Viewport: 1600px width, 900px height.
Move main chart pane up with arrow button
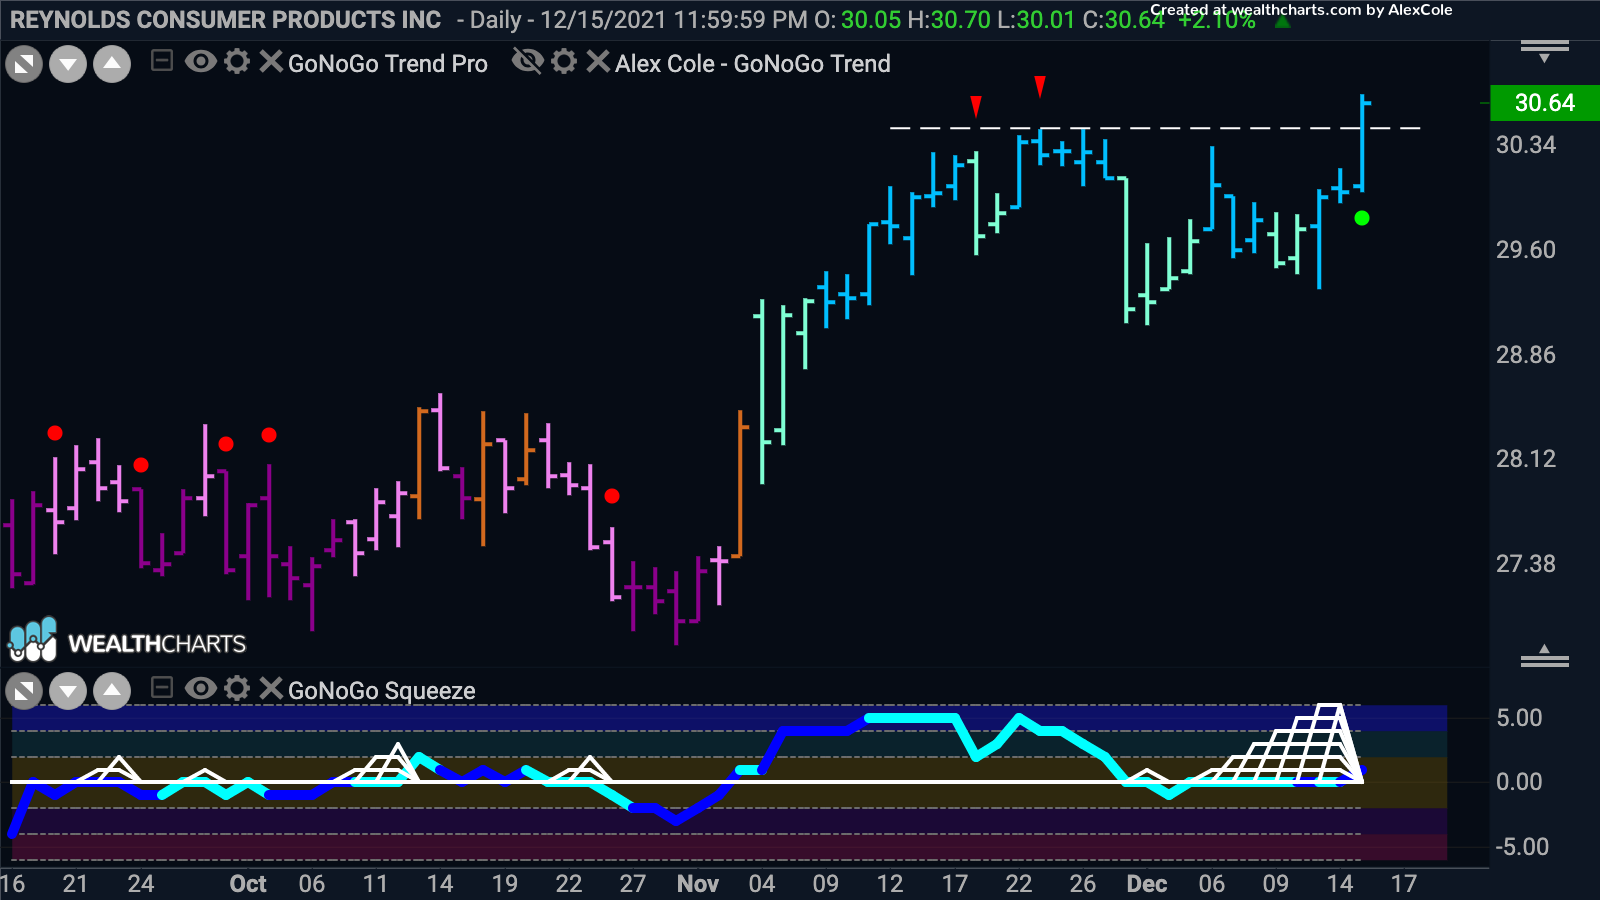(112, 65)
